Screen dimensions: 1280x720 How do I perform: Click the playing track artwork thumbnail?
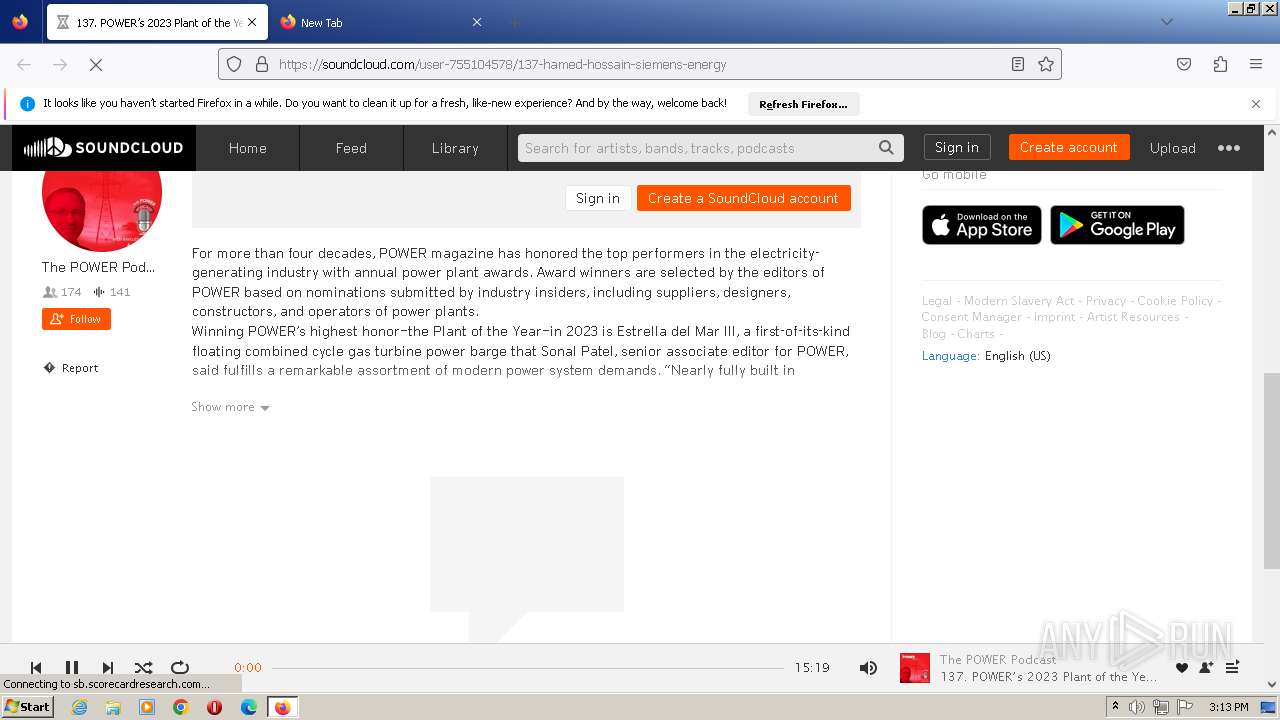click(x=915, y=668)
